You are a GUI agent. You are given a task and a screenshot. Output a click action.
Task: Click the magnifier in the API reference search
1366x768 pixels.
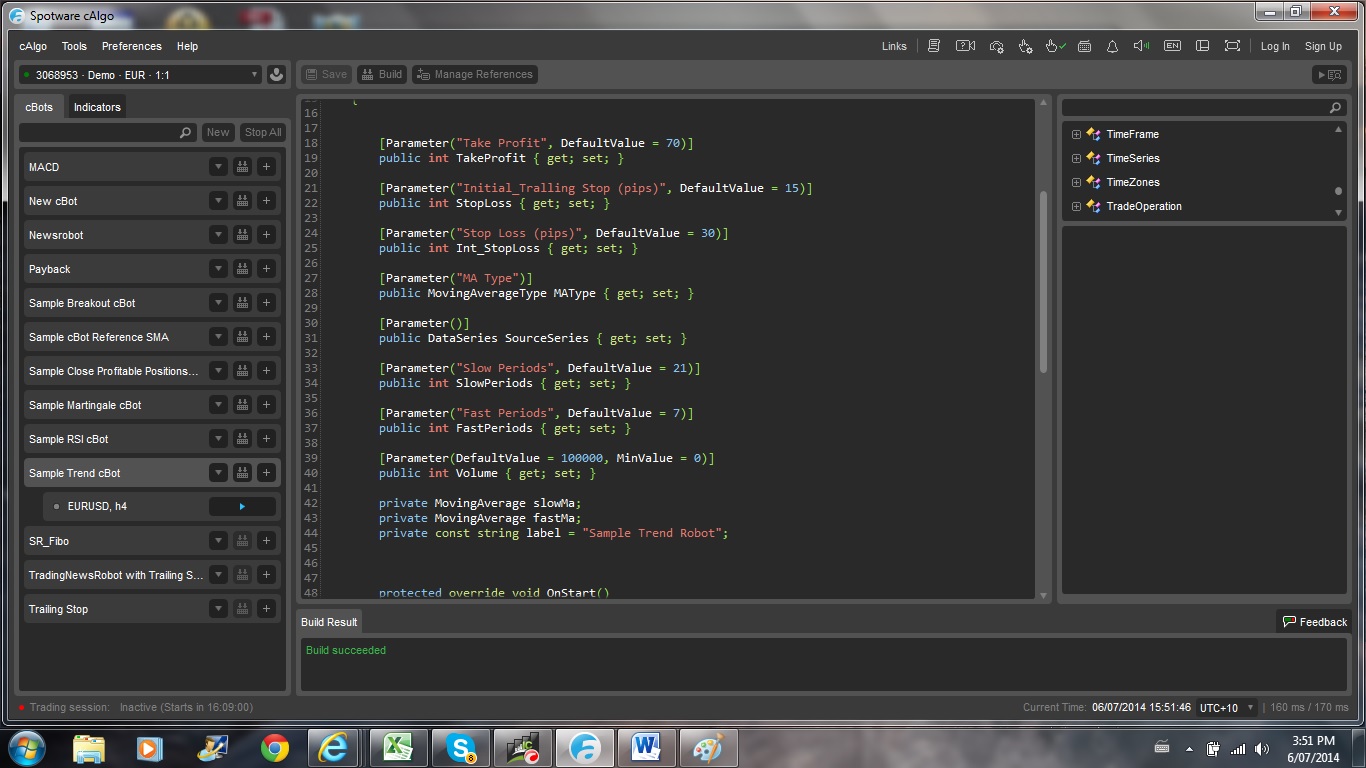1335,108
